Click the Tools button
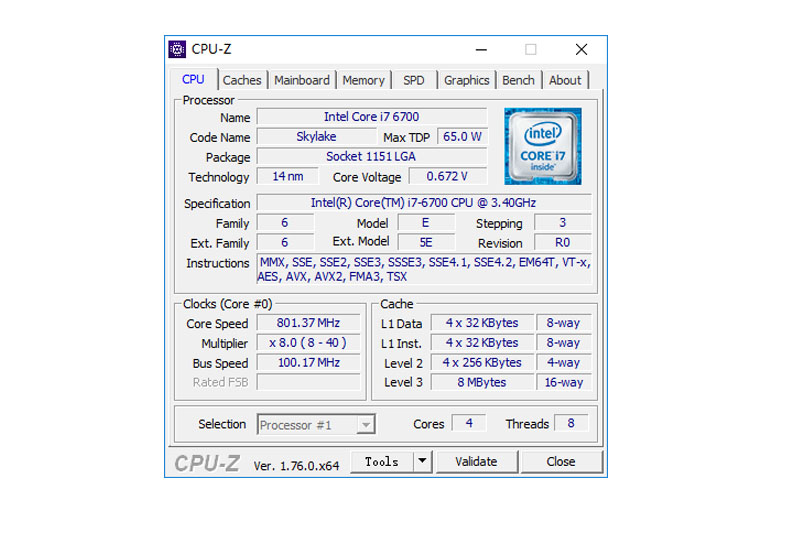This screenshot has width=800, height=533. 382,462
